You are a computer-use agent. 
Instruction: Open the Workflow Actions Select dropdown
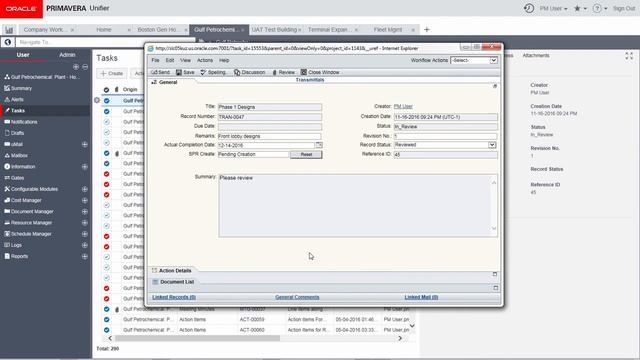474,60
